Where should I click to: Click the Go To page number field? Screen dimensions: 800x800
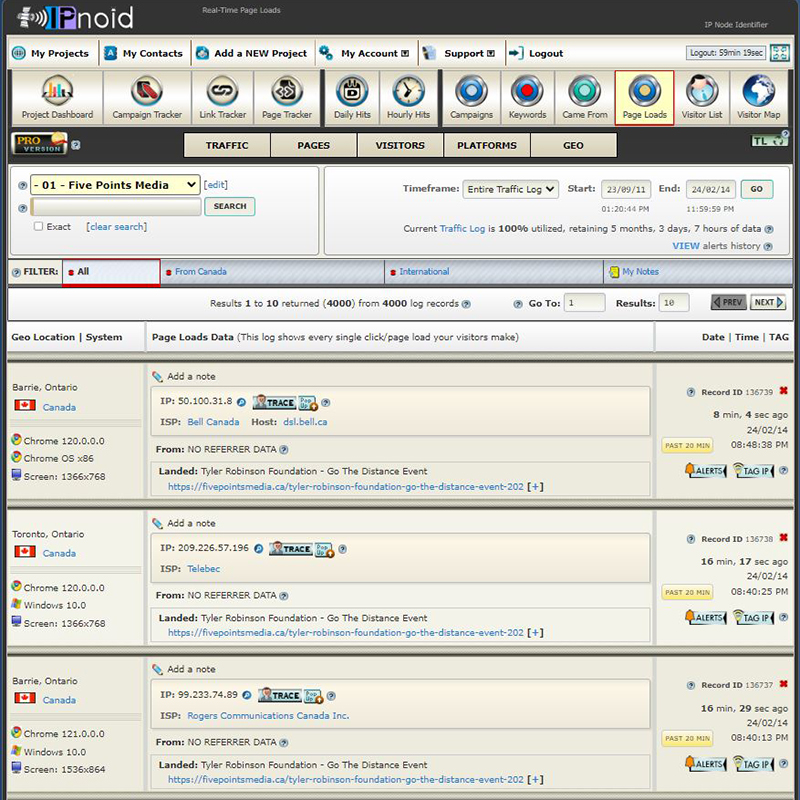coord(585,303)
